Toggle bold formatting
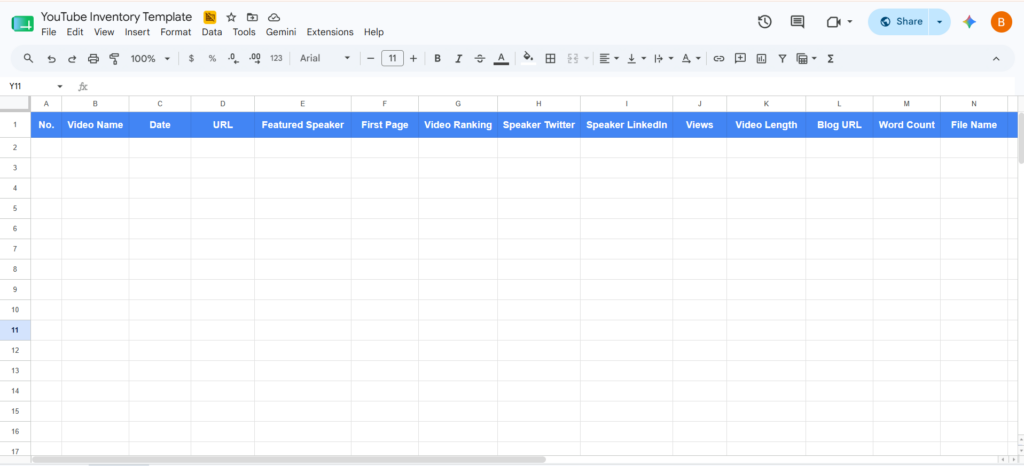 (x=438, y=59)
